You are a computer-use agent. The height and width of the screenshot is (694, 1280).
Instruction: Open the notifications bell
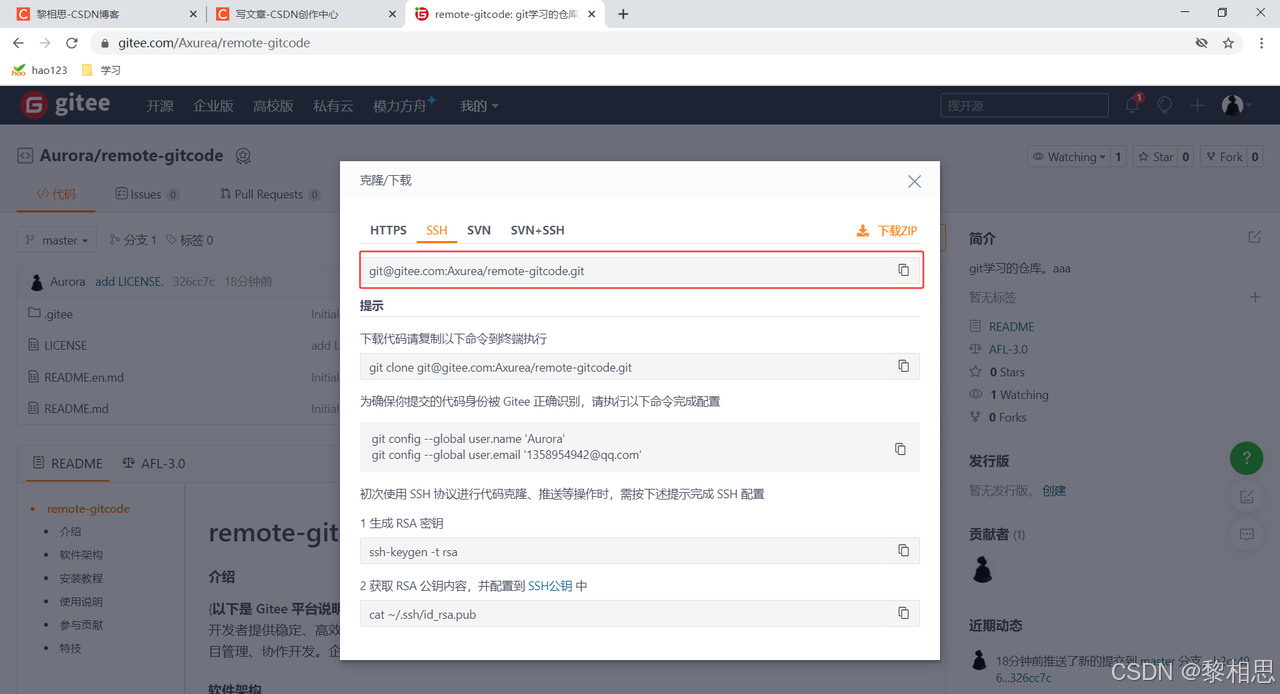tap(1133, 105)
